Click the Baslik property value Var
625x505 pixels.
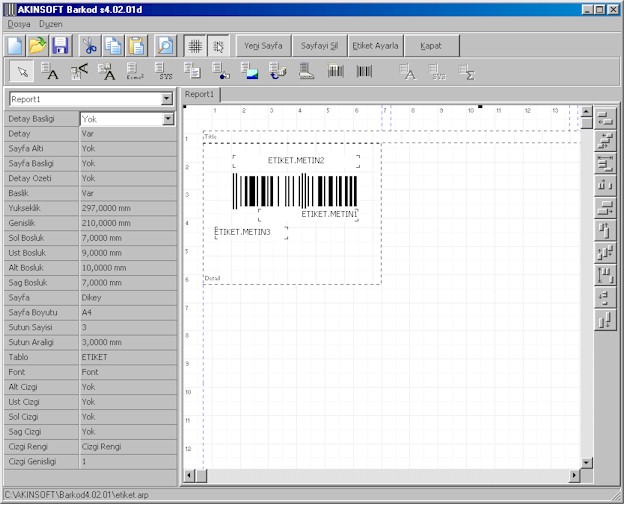click(x=128, y=193)
